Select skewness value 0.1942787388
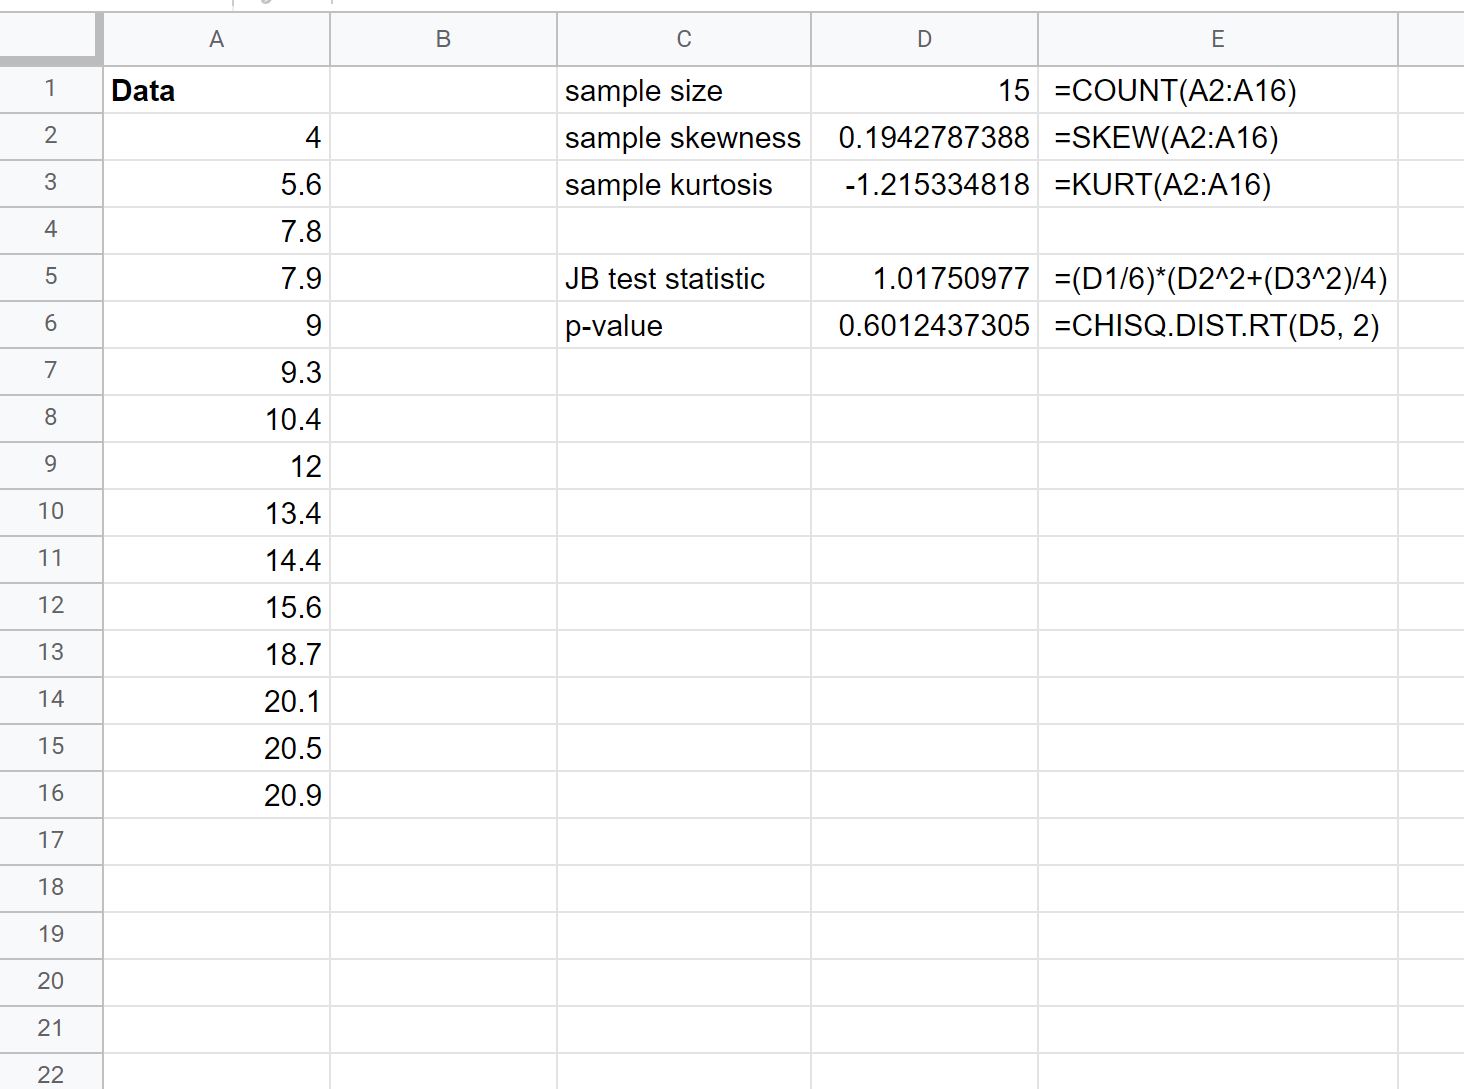The image size is (1464, 1089). click(x=924, y=137)
